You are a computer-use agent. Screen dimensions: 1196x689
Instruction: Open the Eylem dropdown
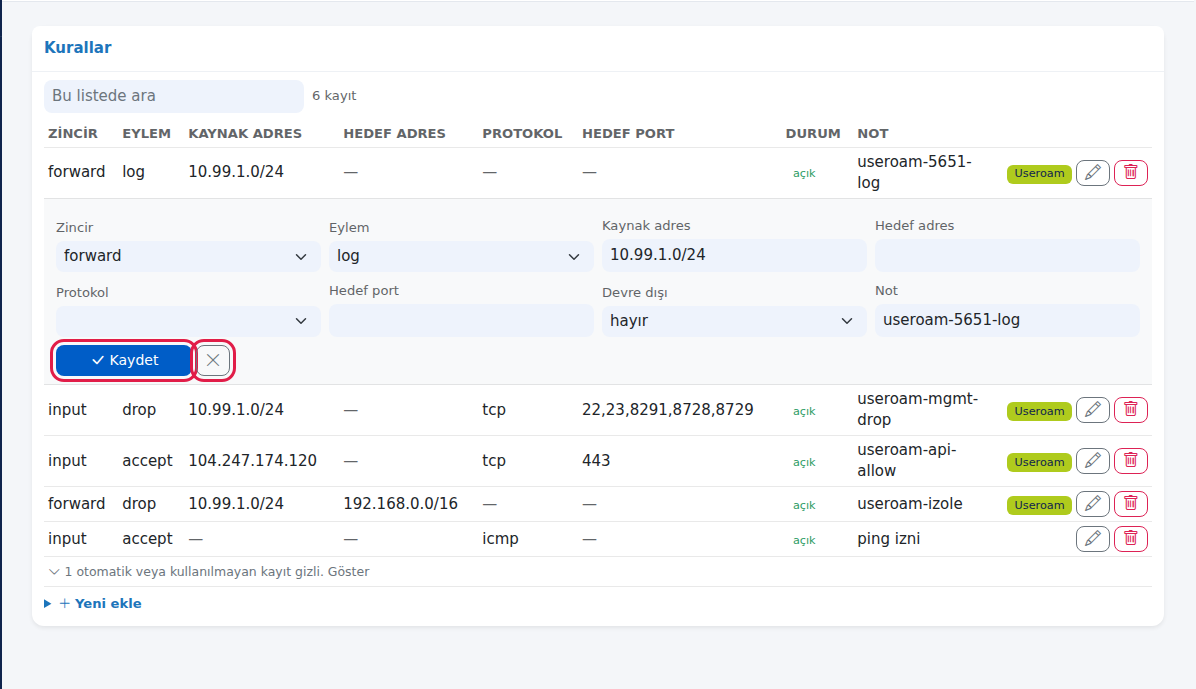pyautogui.click(x=461, y=256)
